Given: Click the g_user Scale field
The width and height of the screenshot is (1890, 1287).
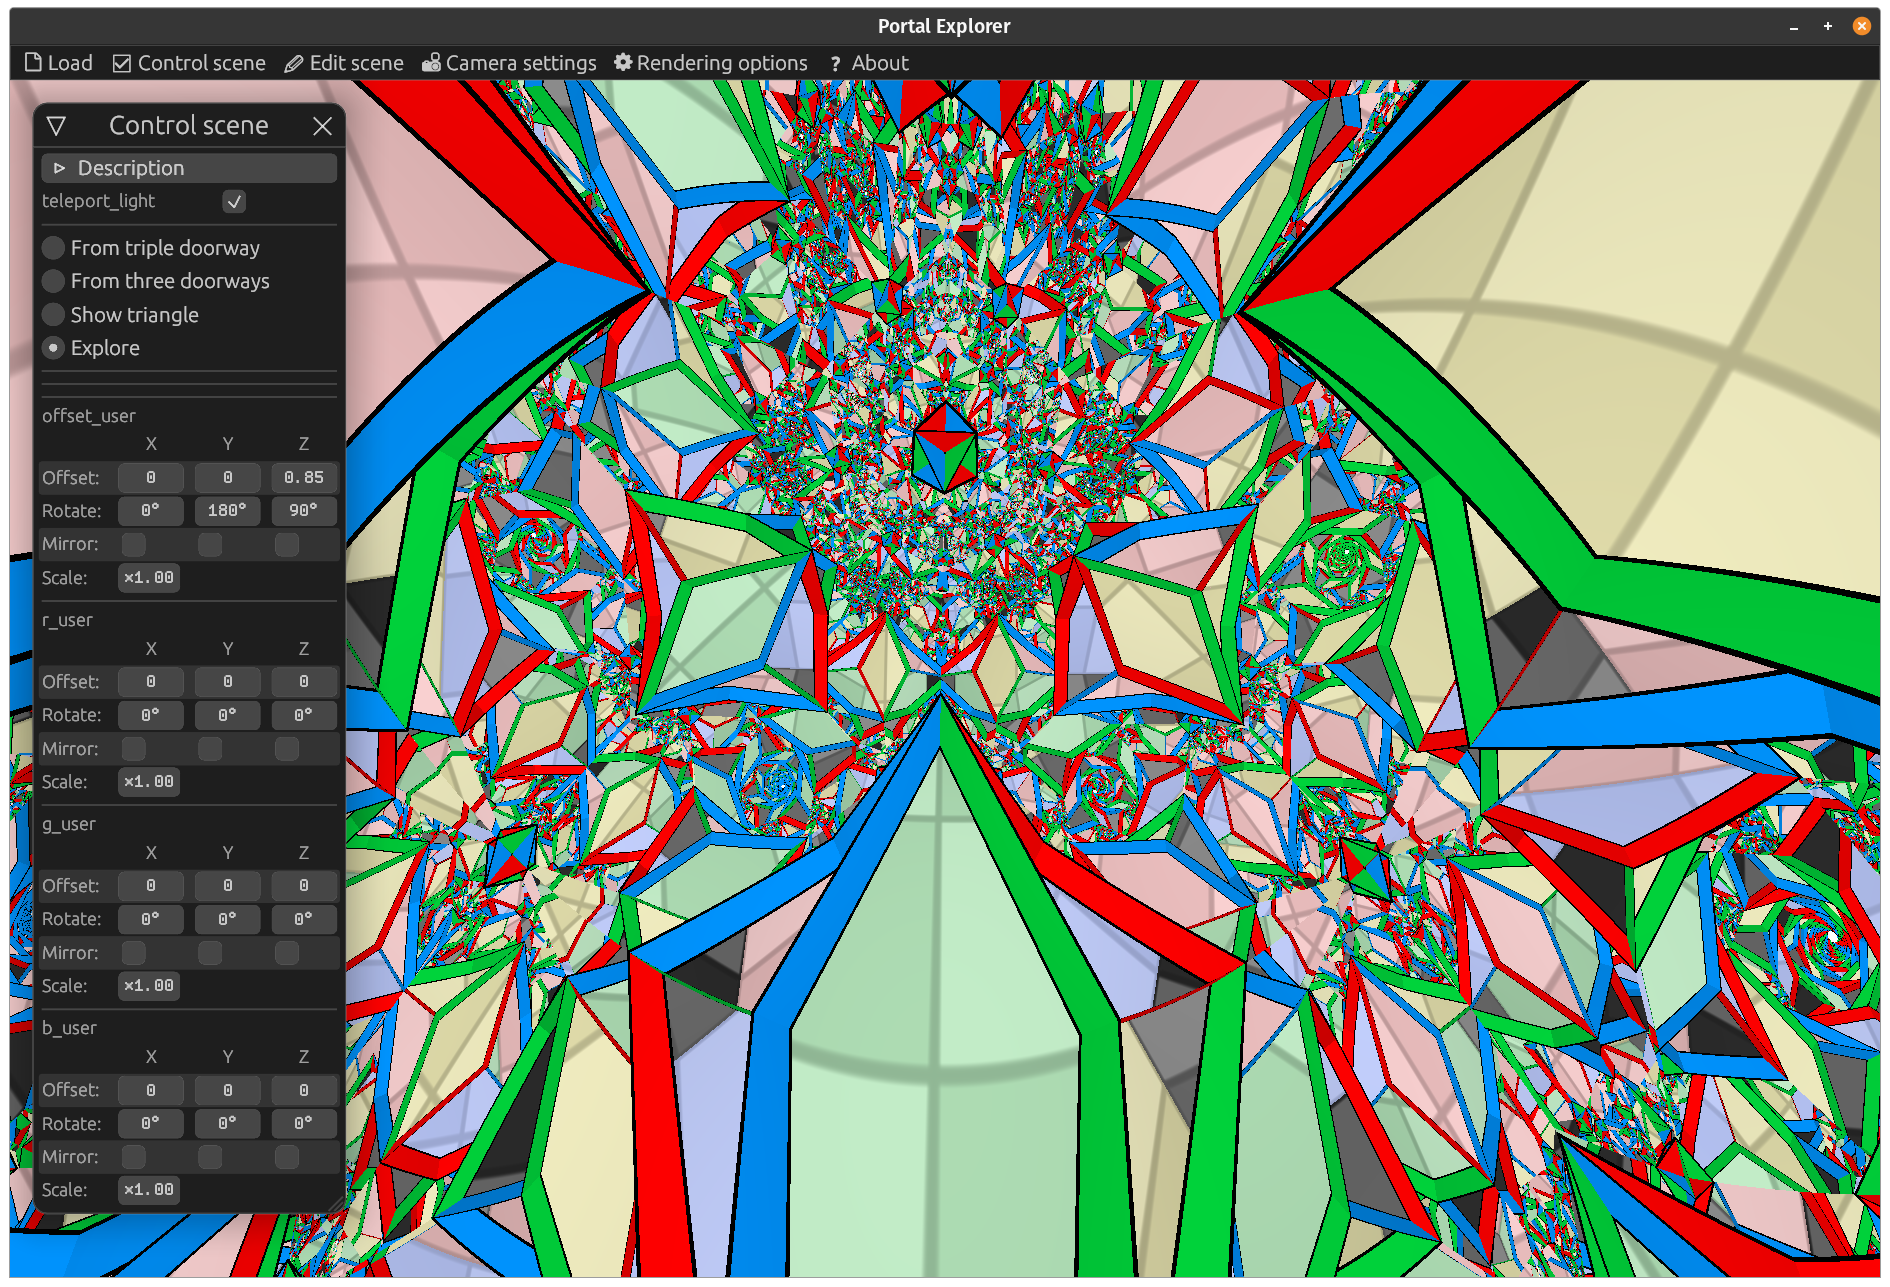Looking at the screenshot, I should 149,986.
